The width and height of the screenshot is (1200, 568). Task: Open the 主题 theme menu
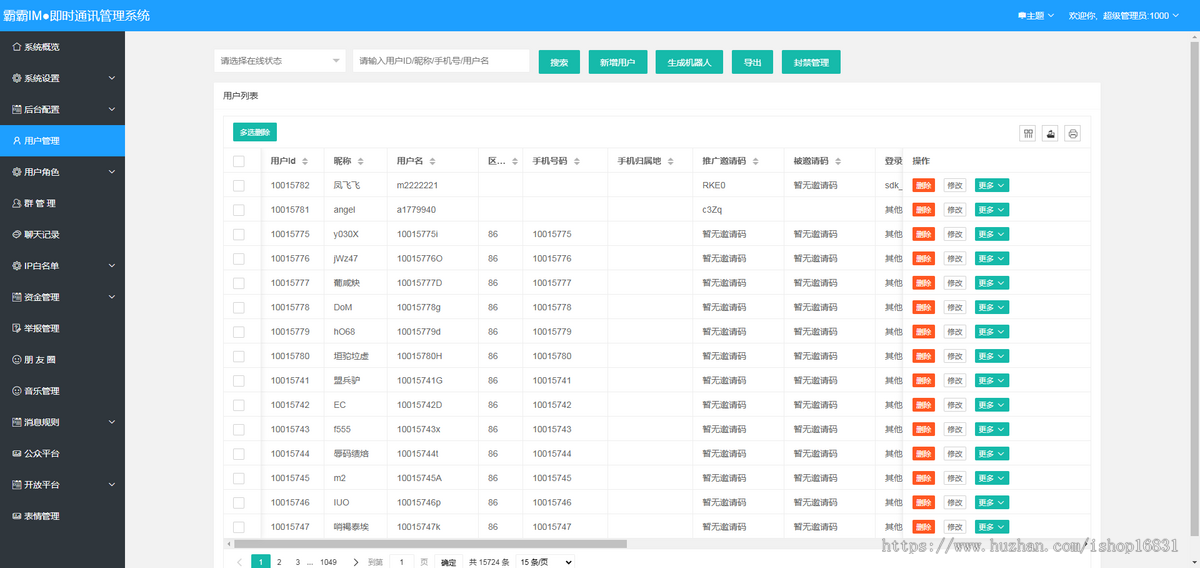pyautogui.click(x=1036, y=15)
